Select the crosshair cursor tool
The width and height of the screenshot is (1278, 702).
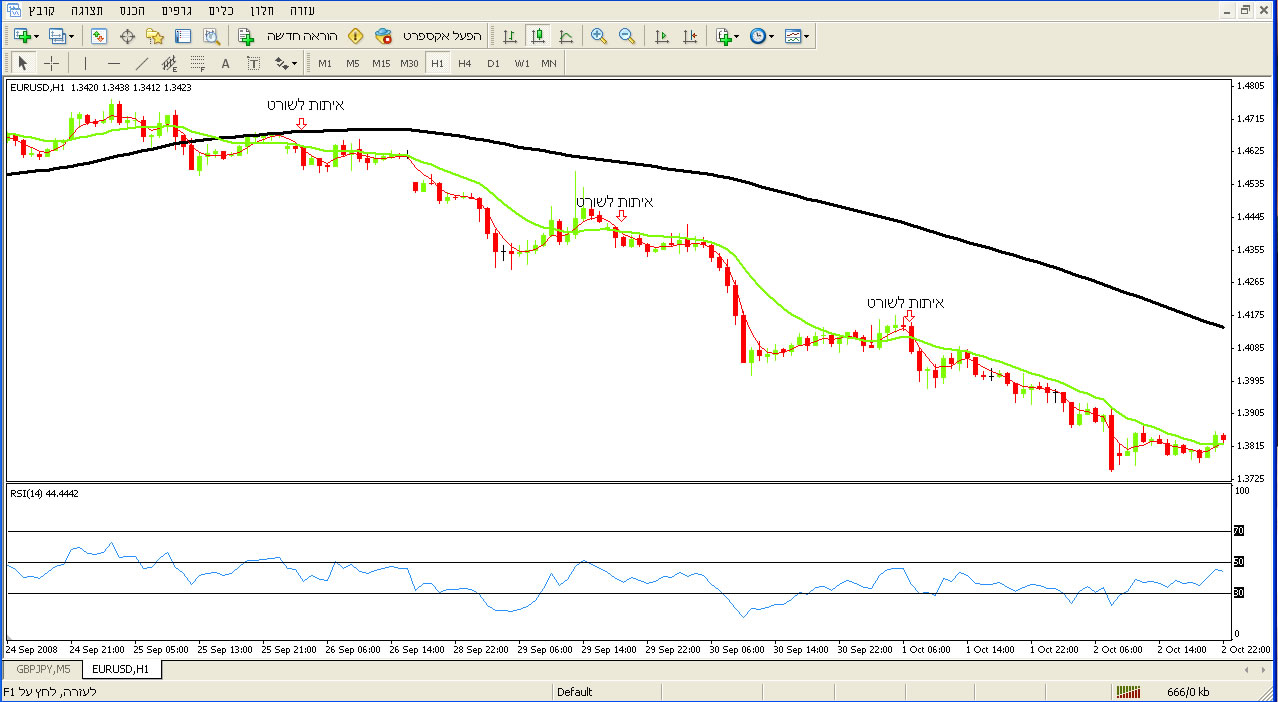(x=52, y=63)
